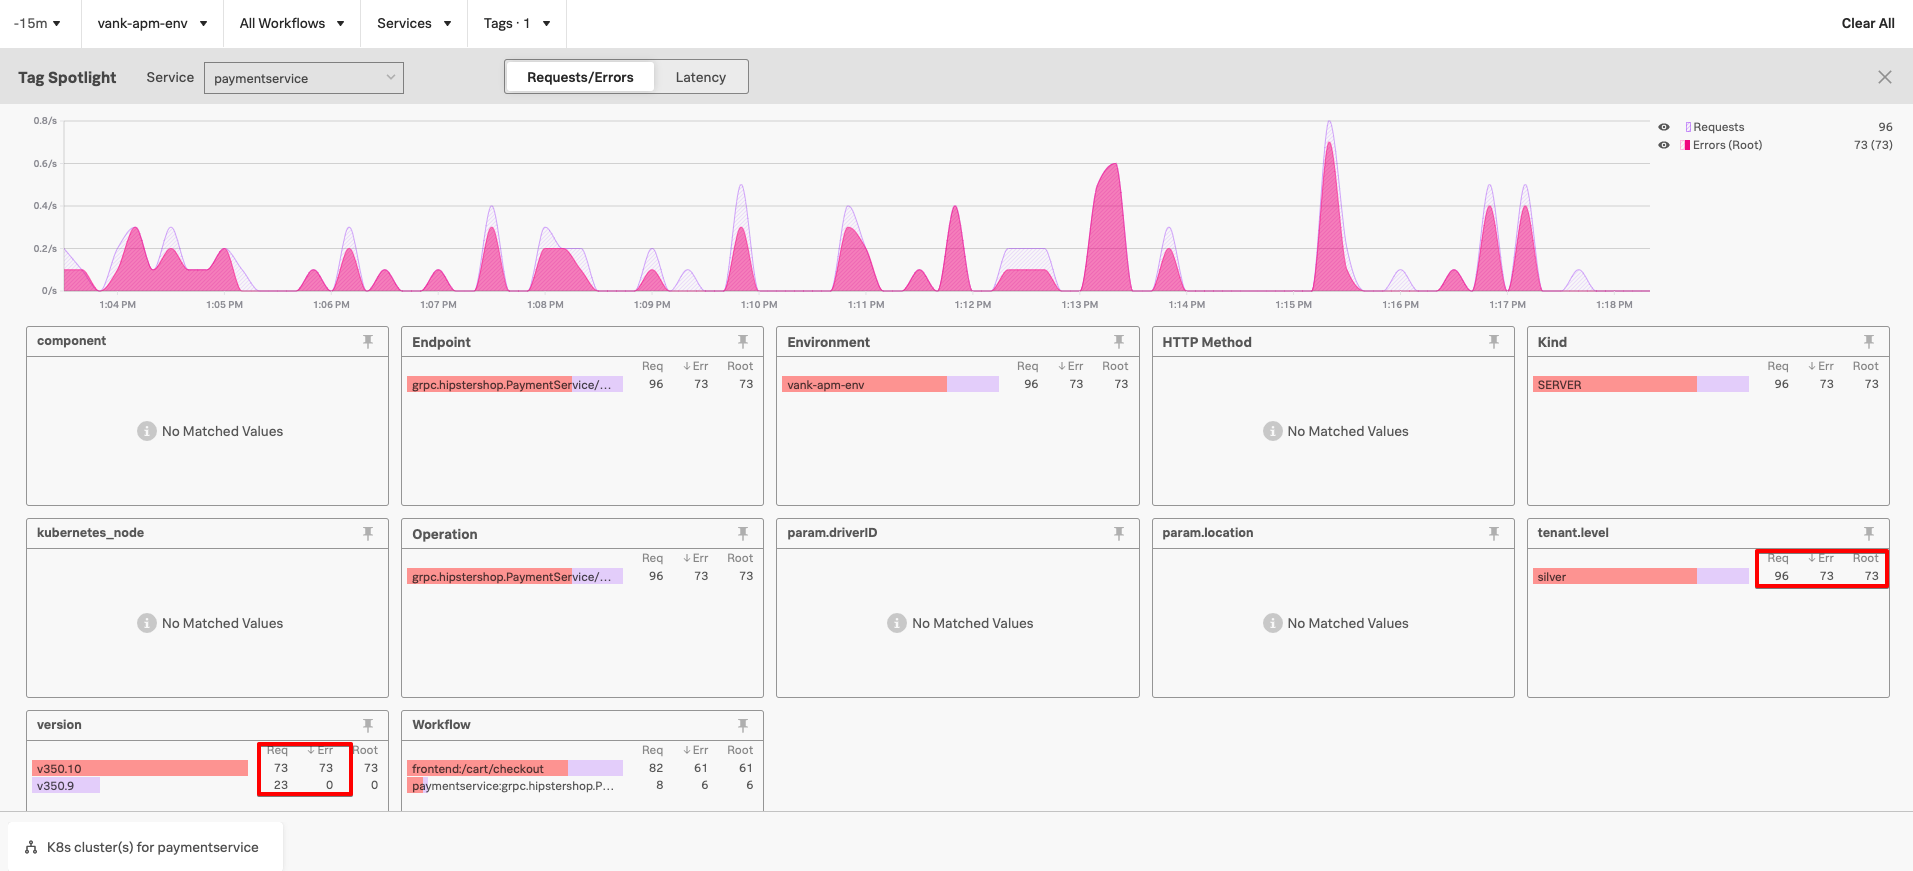Click info icon in param.location card
The height and width of the screenshot is (871, 1913).
pos(1272,623)
